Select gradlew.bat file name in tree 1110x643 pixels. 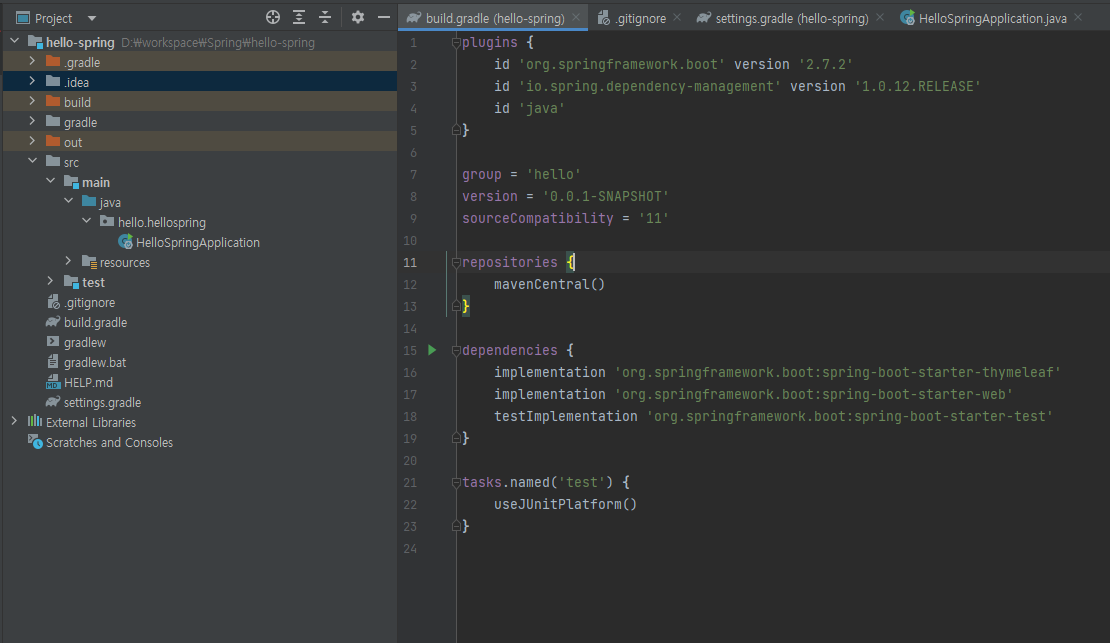95,363
